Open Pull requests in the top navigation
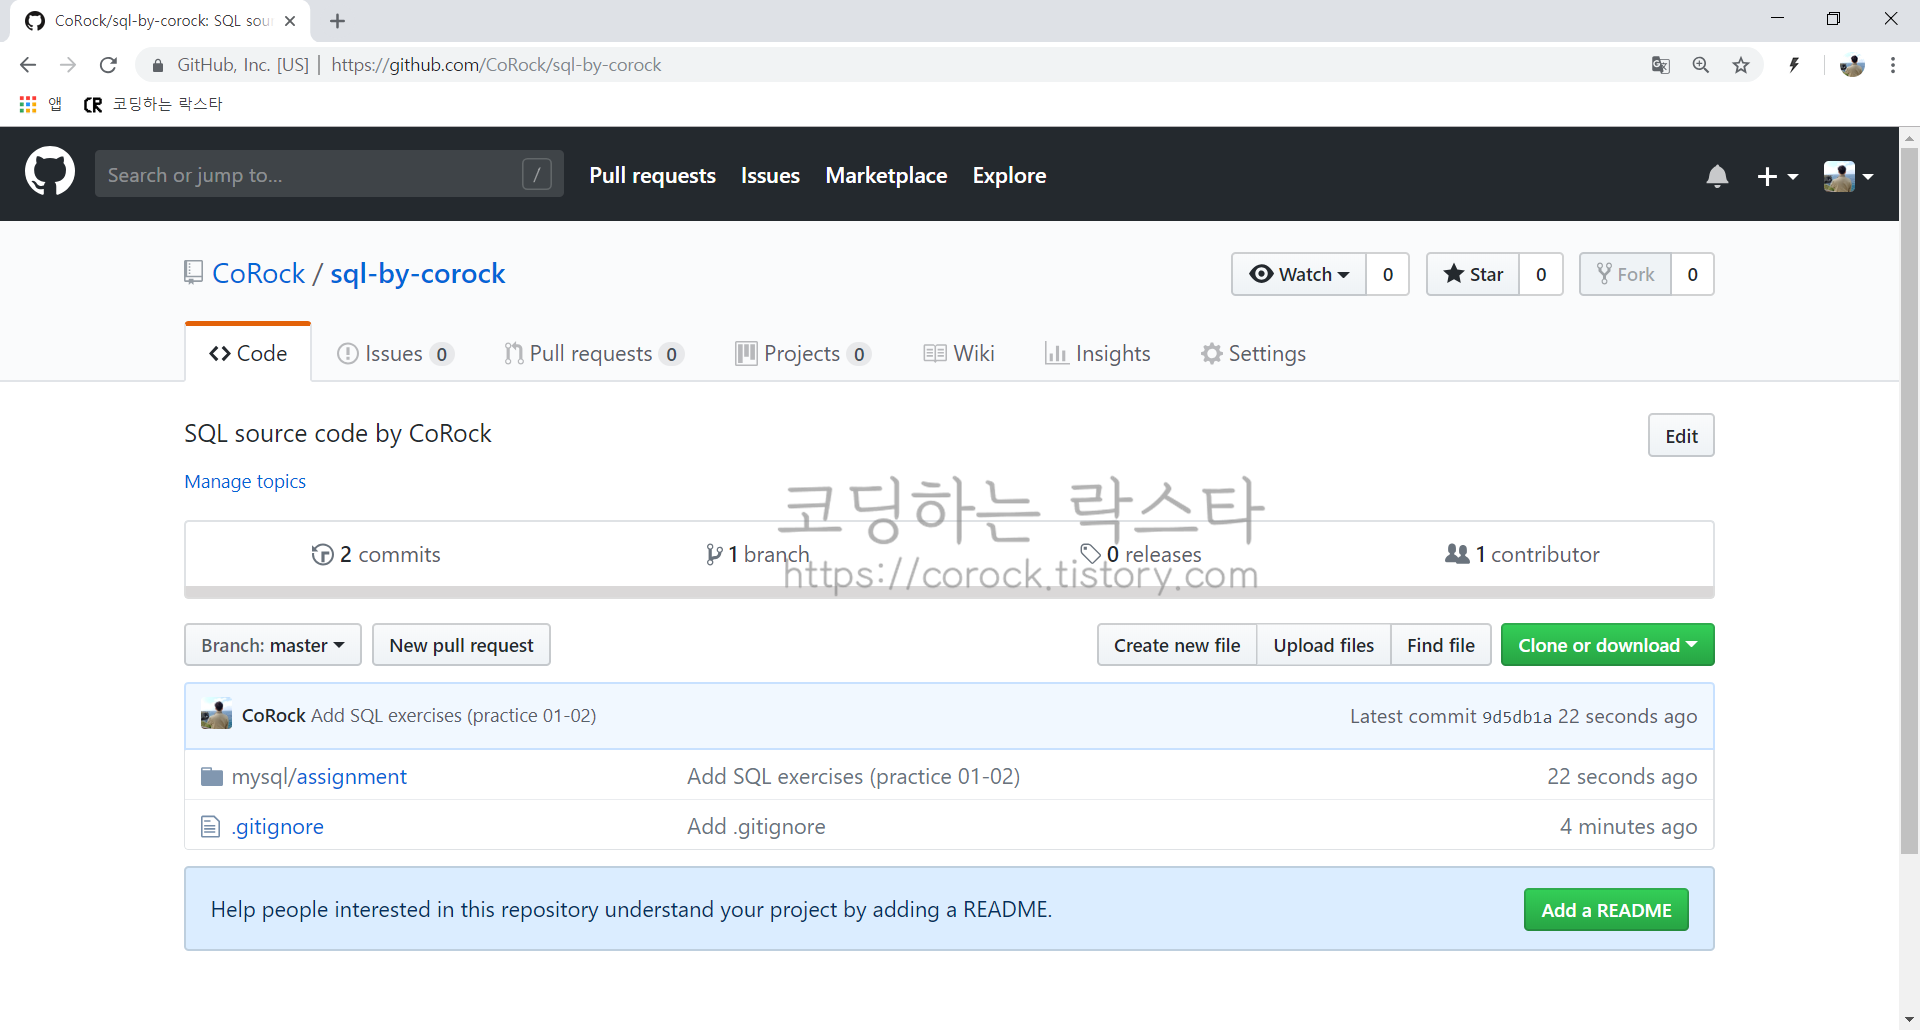 (652, 175)
